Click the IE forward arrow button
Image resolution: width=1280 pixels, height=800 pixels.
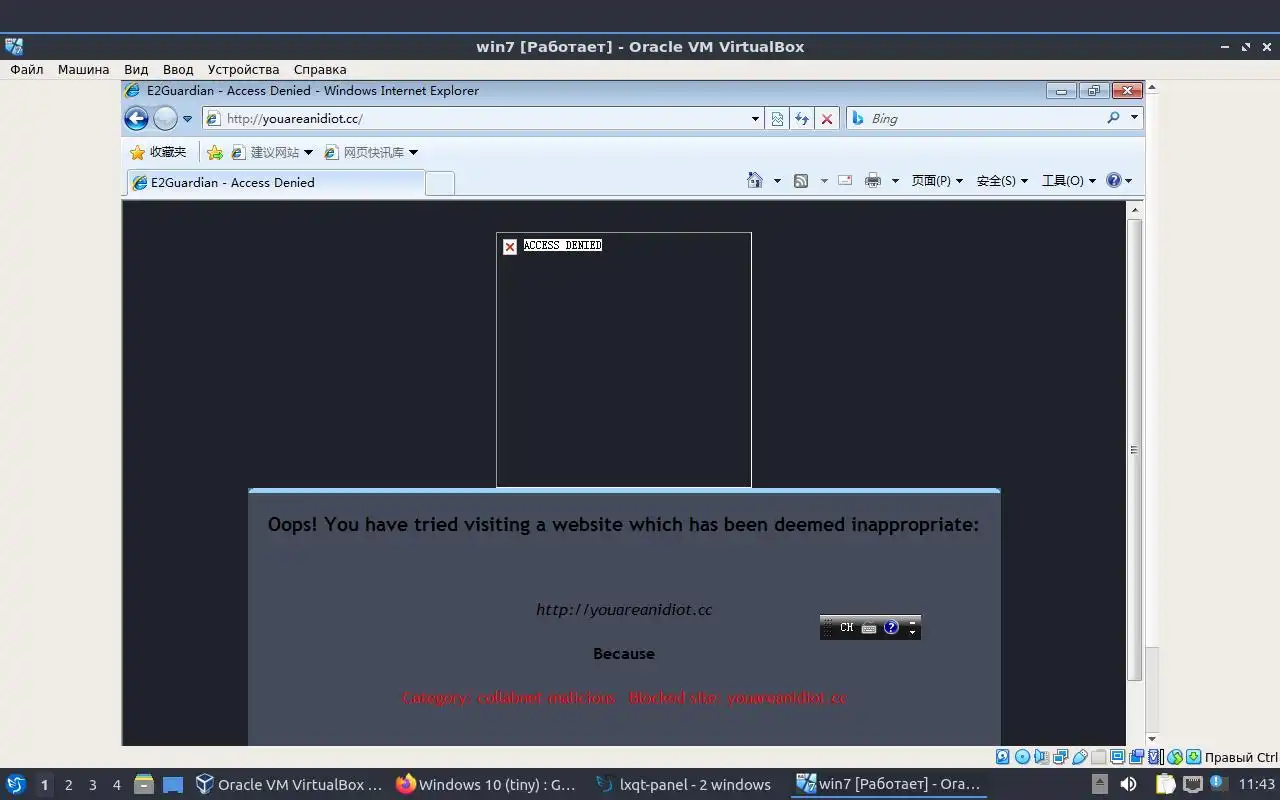point(165,118)
